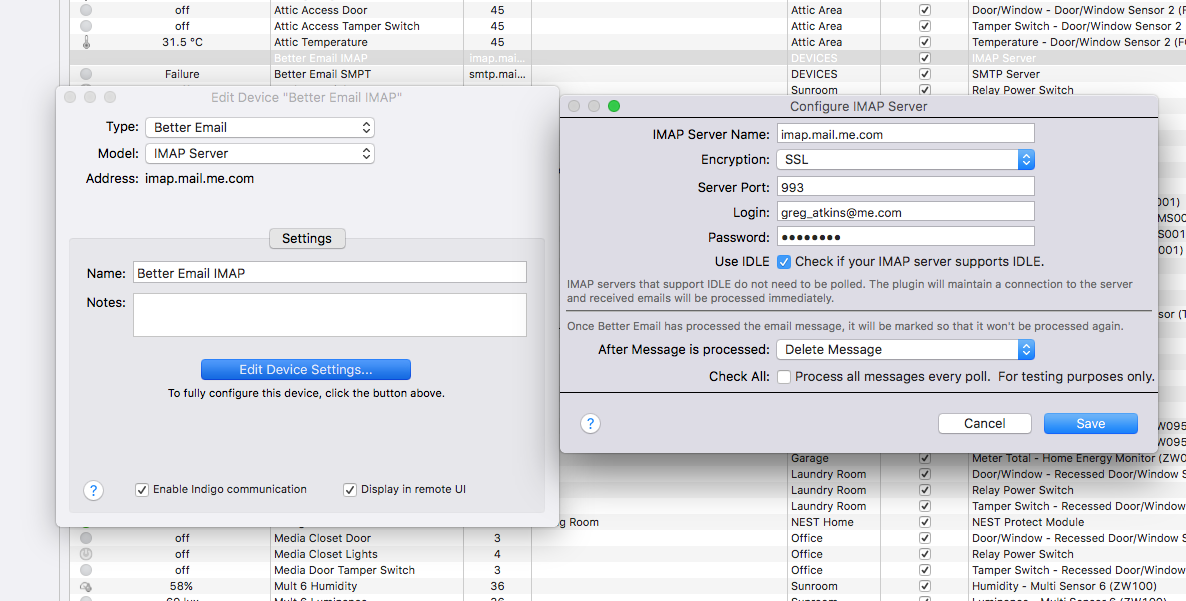The height and width of the screenshot is (601, 1186).
Task: Open the Model dropdown showing IMAP Server
Action: pos(259,153)
